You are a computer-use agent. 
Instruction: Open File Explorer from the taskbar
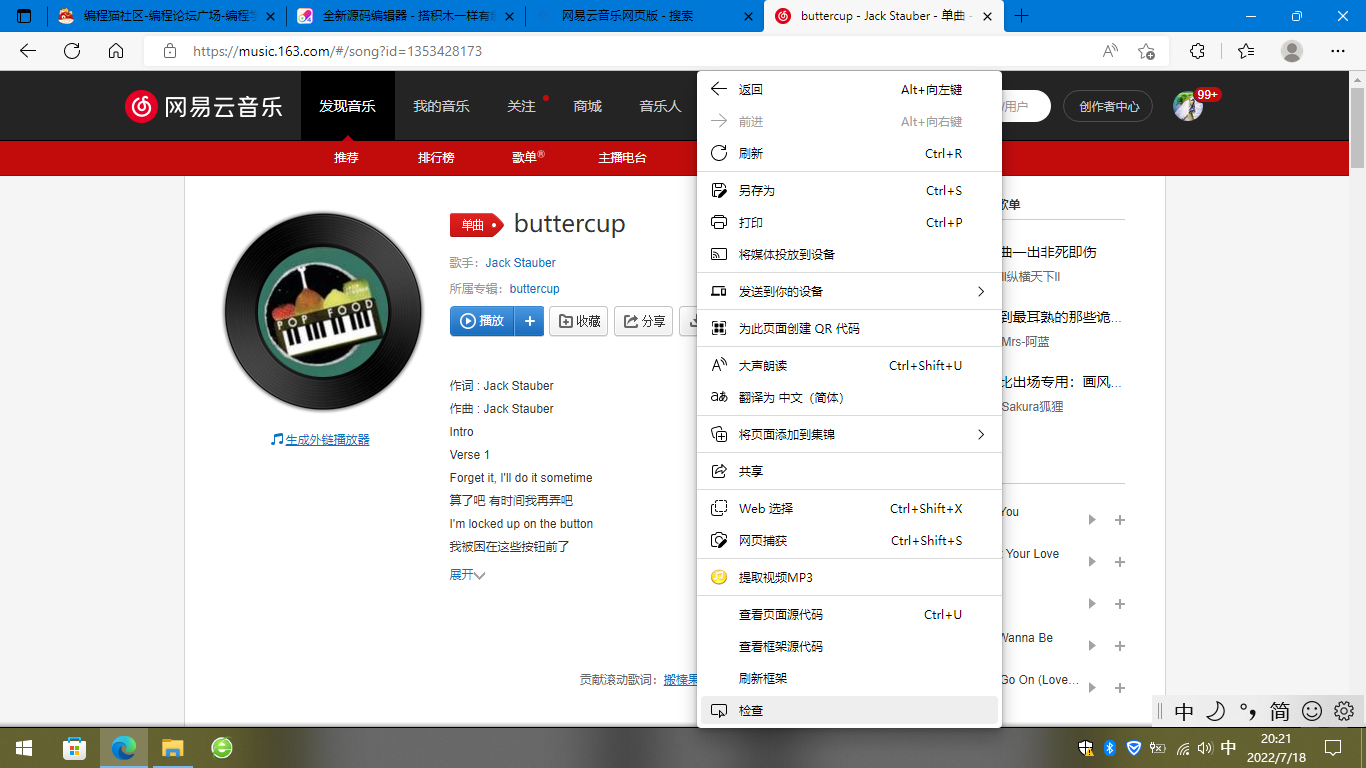pyautogui.click(x=173, y=748)
